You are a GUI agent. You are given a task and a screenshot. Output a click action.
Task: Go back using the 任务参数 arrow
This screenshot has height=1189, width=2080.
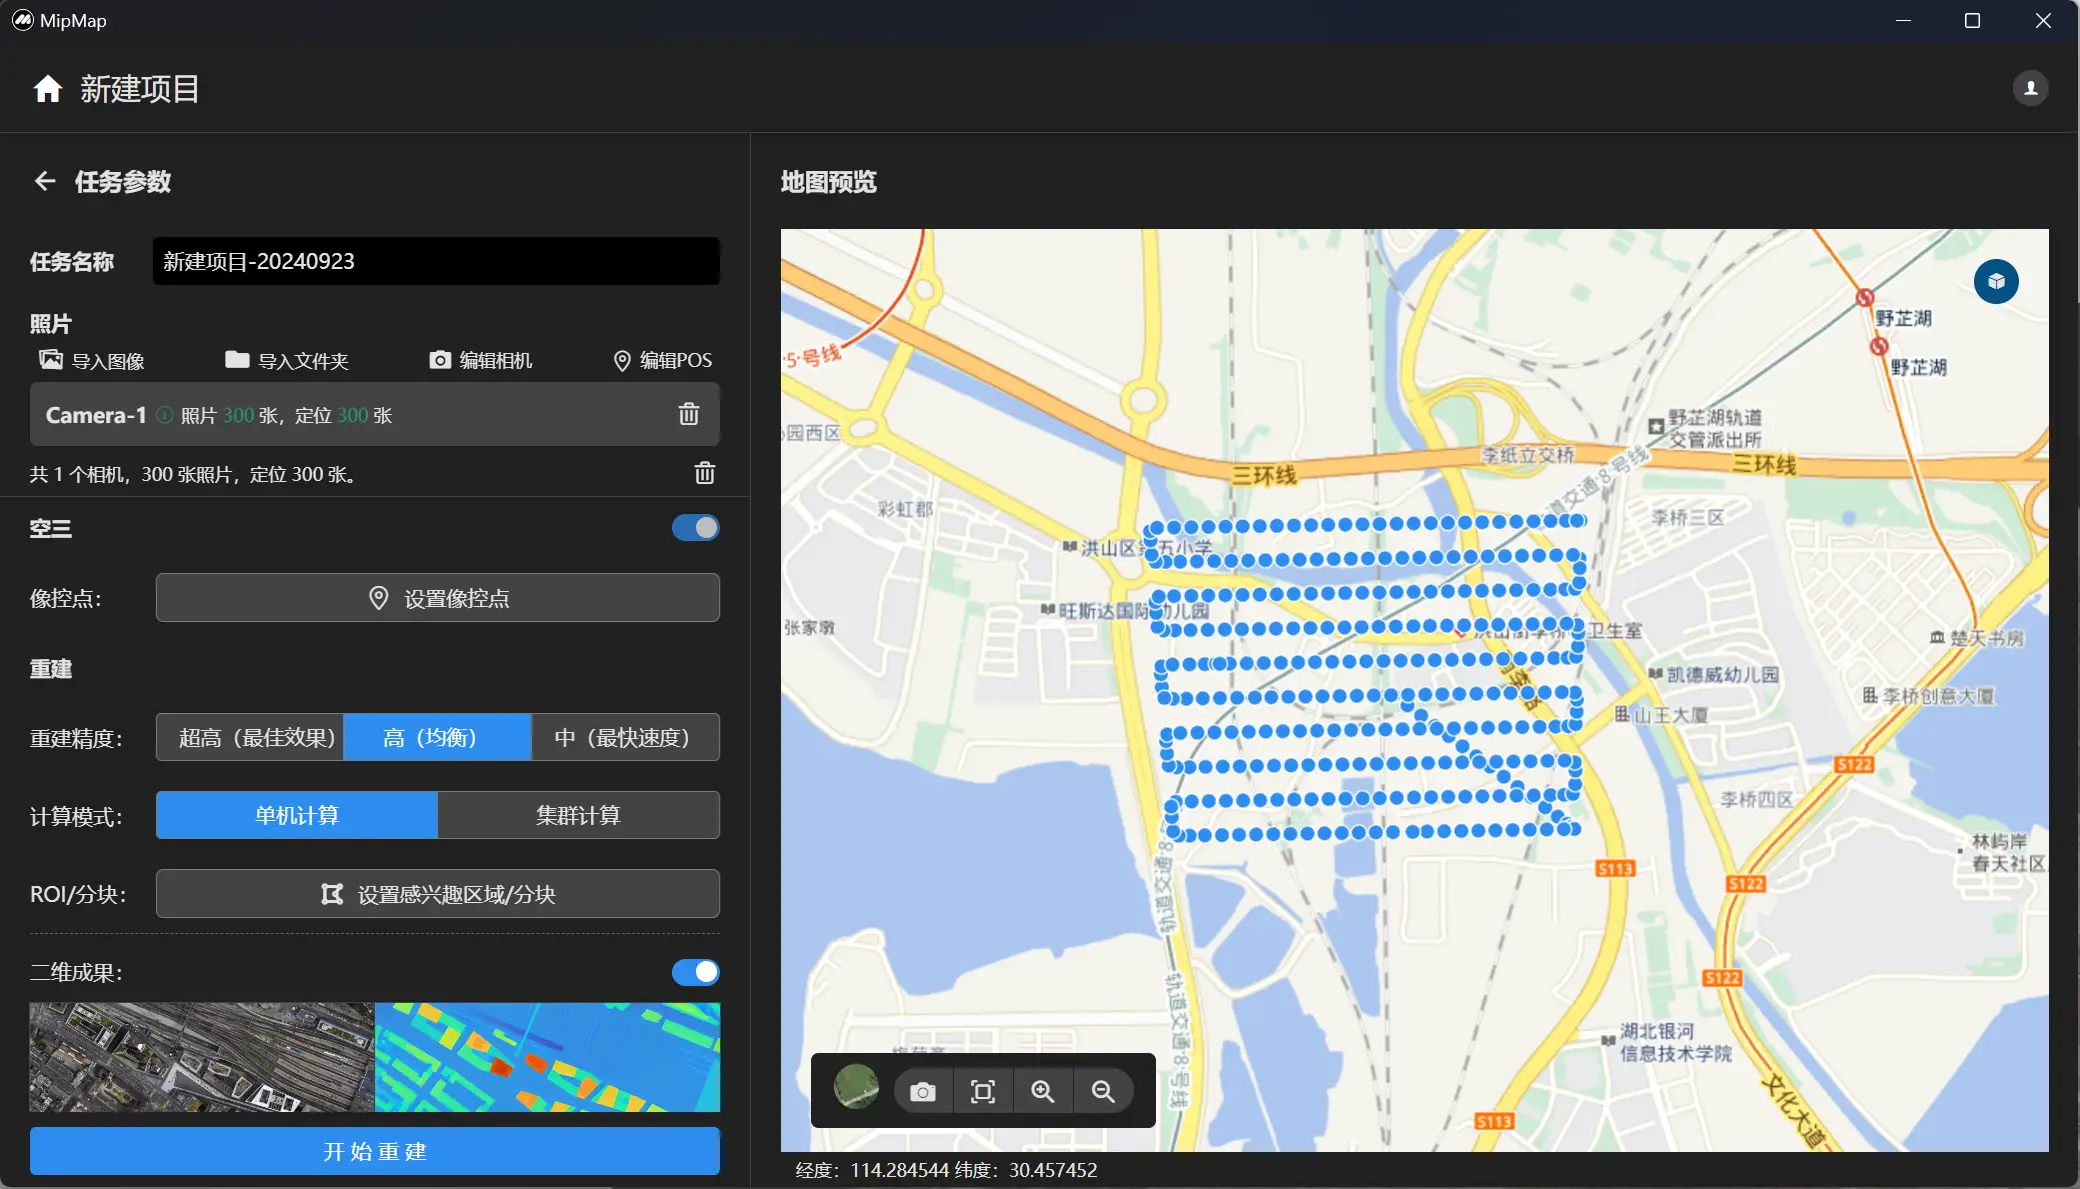coord(45,181)
